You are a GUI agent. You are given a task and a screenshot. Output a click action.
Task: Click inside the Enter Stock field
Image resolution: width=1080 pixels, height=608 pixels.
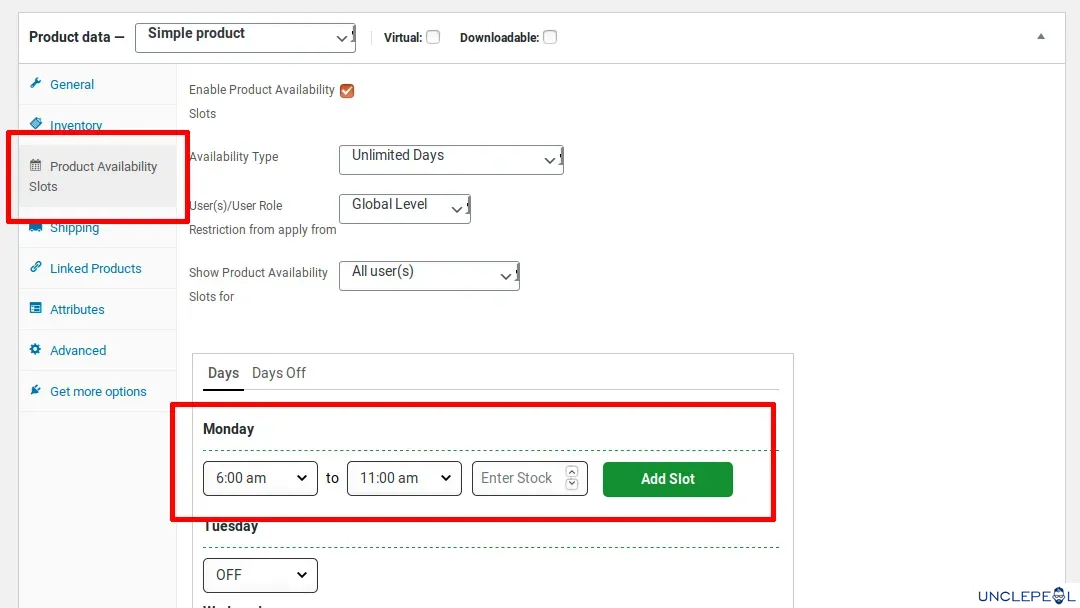coord(515,478)
